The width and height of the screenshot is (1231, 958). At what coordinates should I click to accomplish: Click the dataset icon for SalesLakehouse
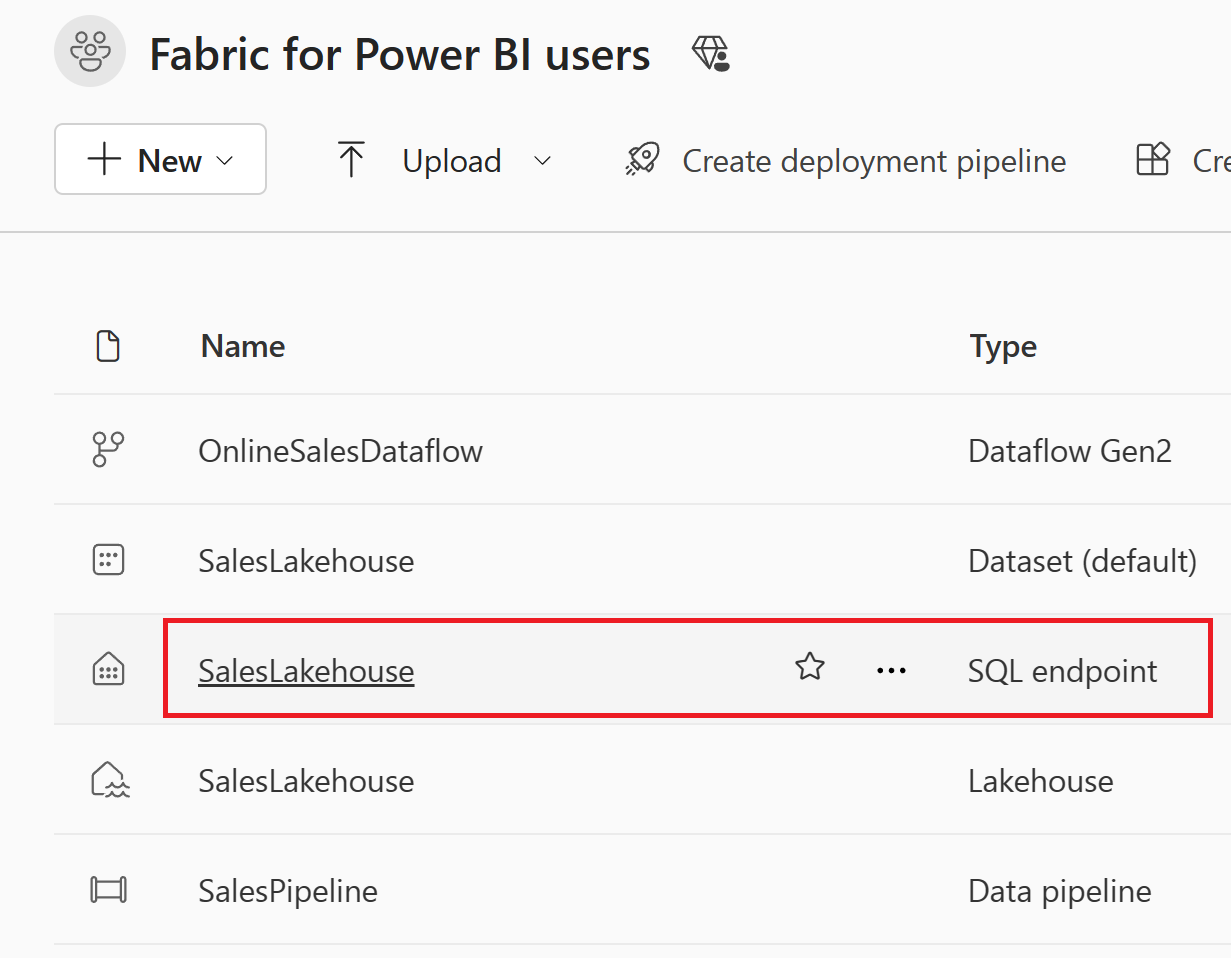click(107, 560)
